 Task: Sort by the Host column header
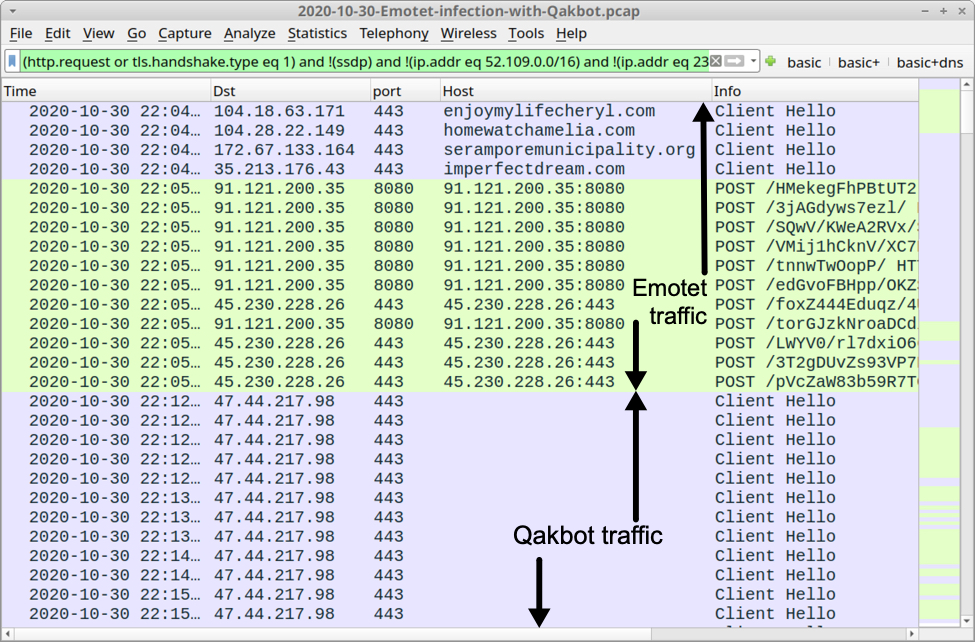[576, 91]
